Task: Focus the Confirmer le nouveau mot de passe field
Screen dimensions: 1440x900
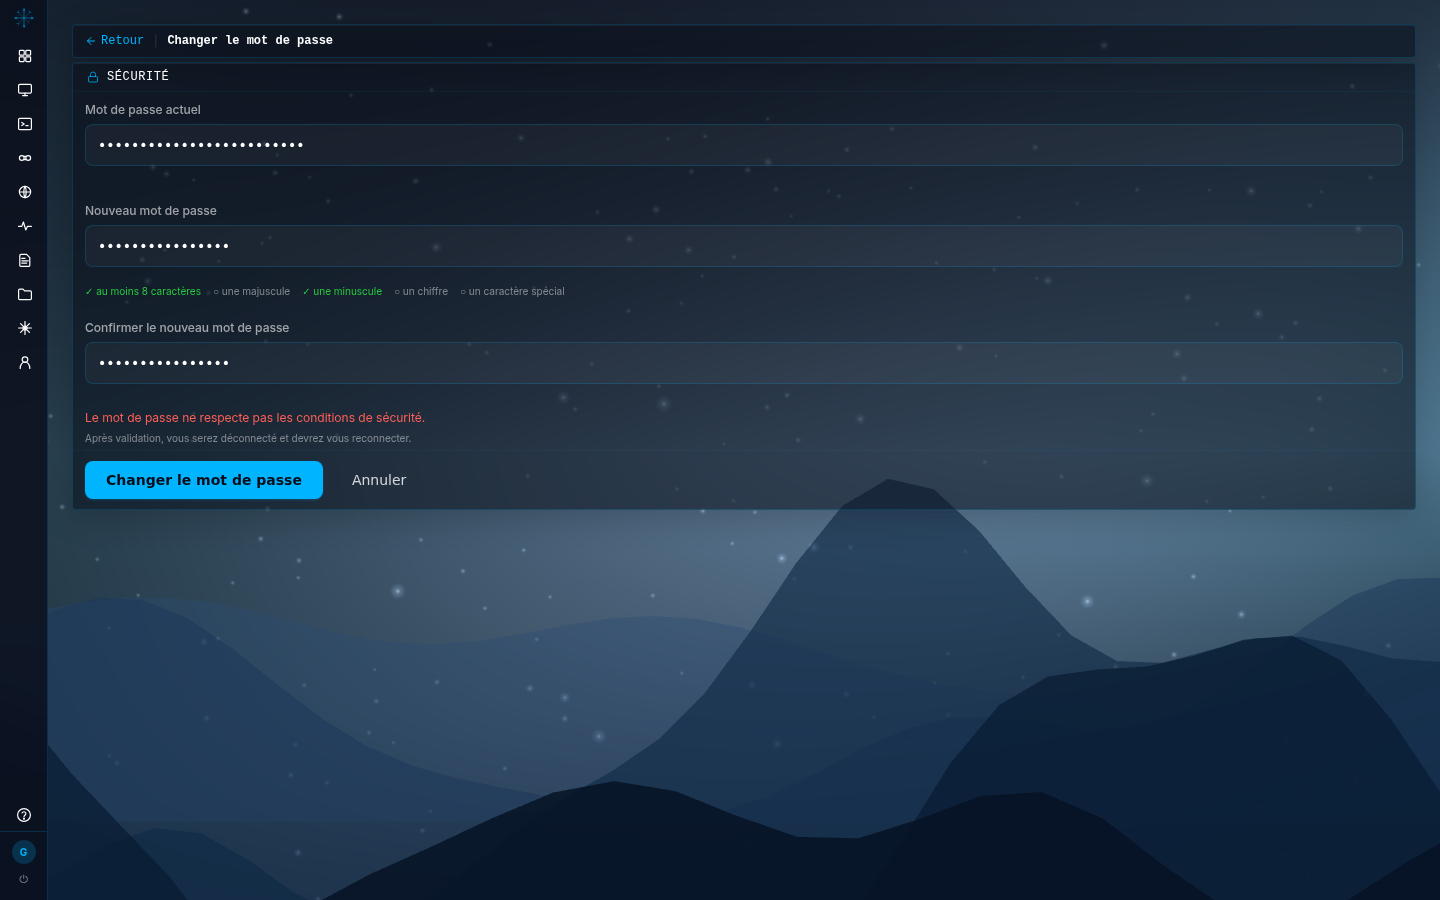Action: pyautogui.click(x=744, y=363)
